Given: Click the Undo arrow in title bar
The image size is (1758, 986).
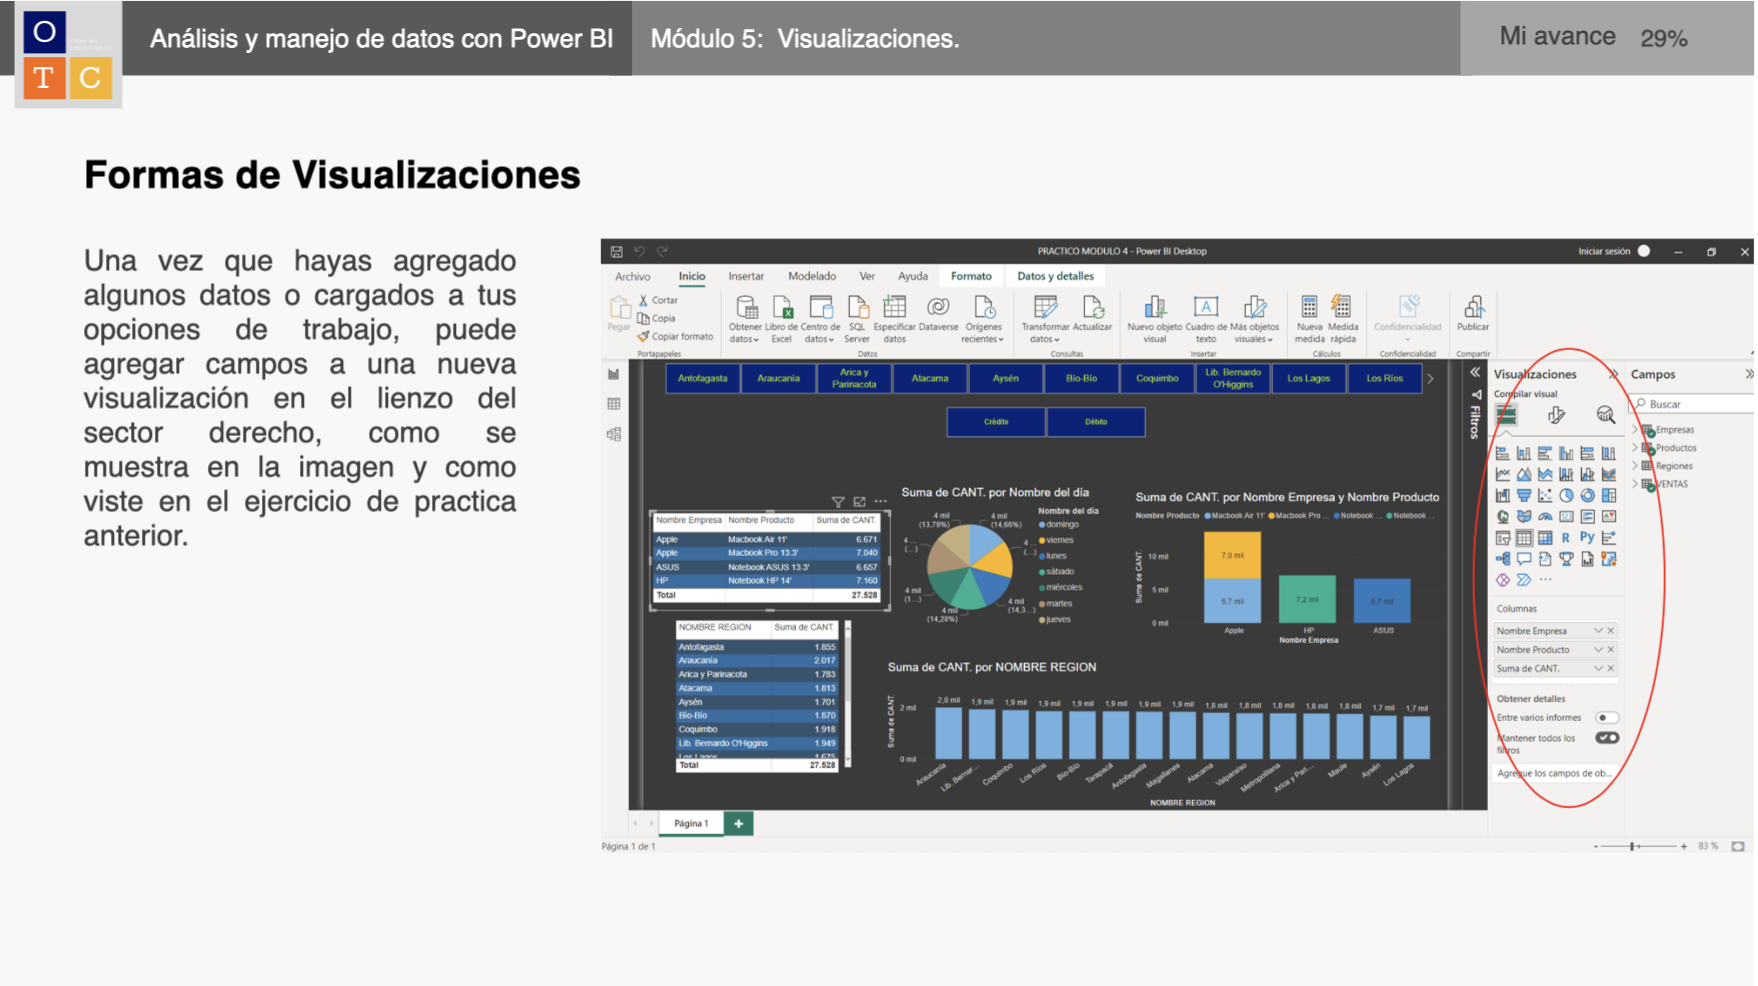Looking at the screenshot, I should (639, 251).
